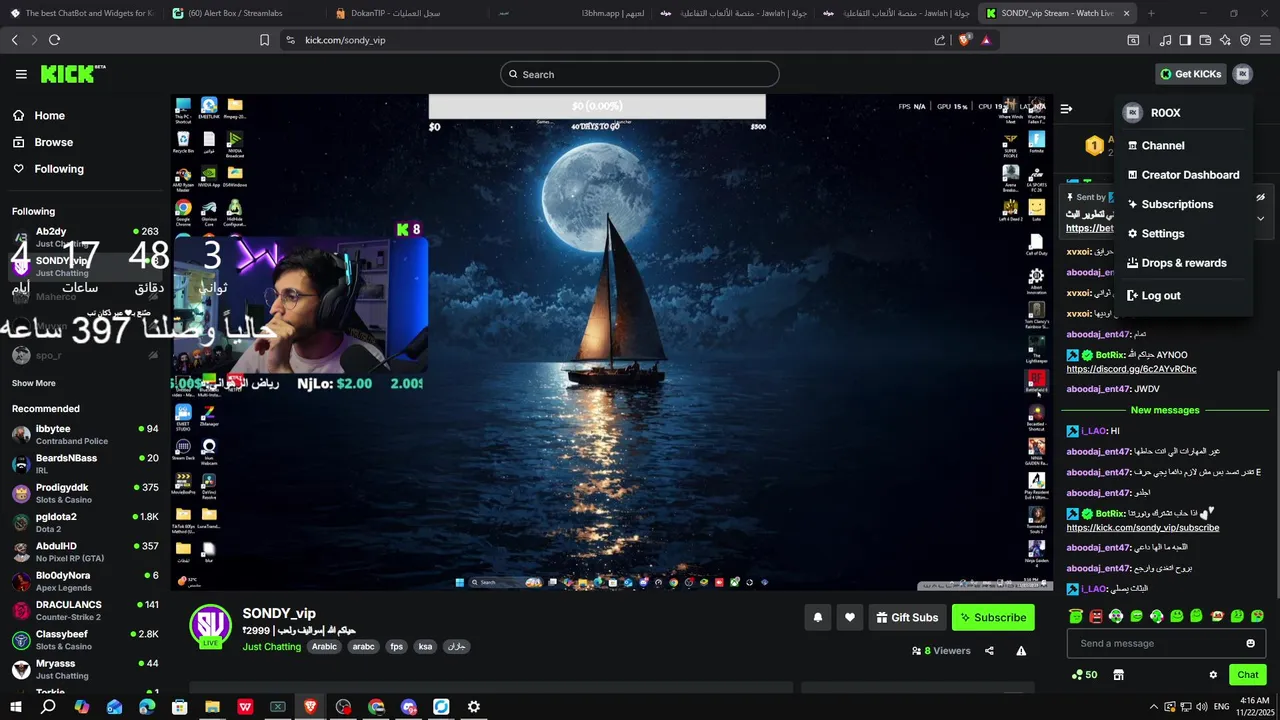Click the Brave Shields lion icon
Viewport: 1280px width, 720px height.
[964, 40]
